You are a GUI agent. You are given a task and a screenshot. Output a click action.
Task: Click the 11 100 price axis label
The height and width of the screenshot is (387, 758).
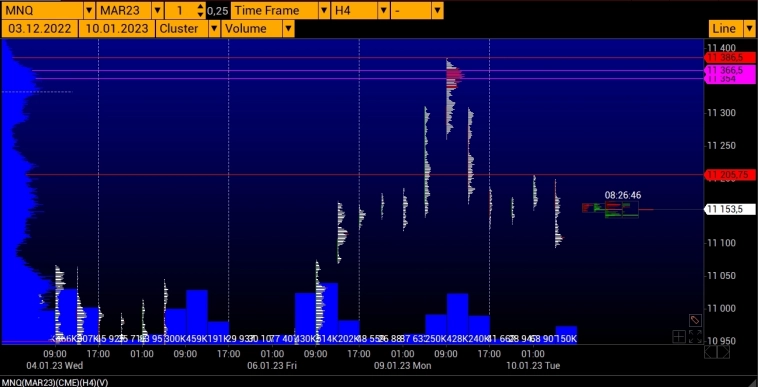pyautogui.click(x=722, y=243)
